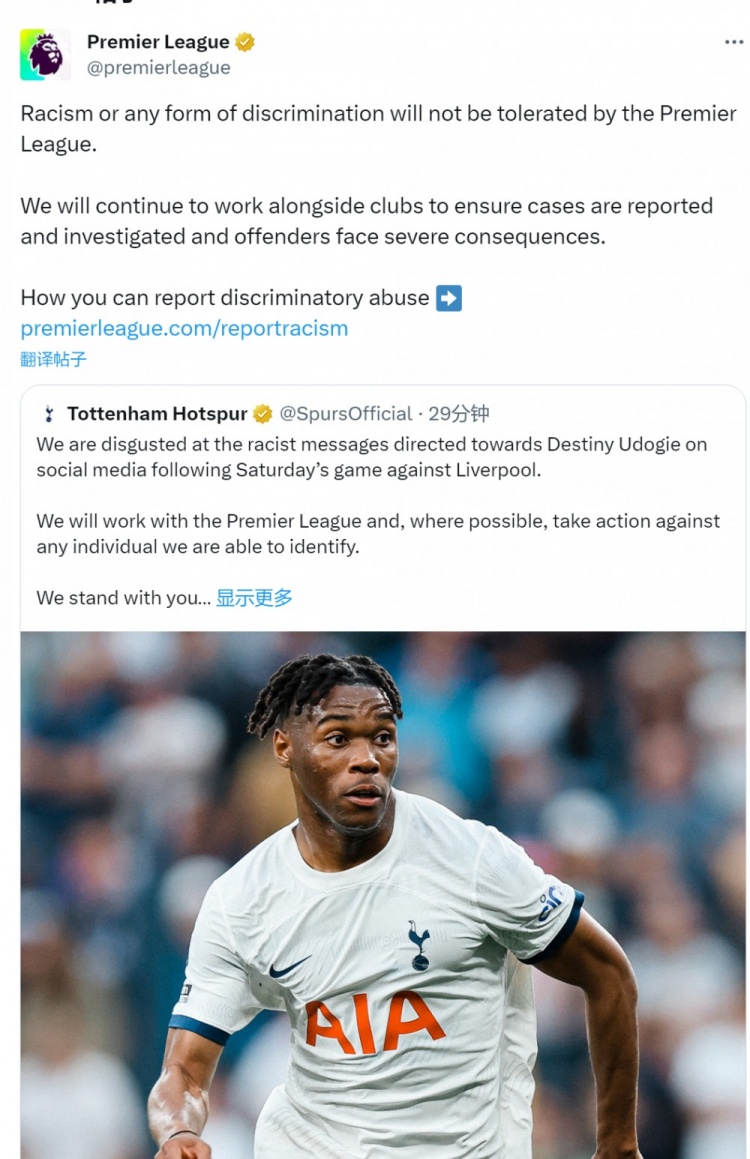This screenshot has height=1159, width=750.
Task: Translate the post via 翻译帖子
Action: pyautogui.click(x=53, y=359)
